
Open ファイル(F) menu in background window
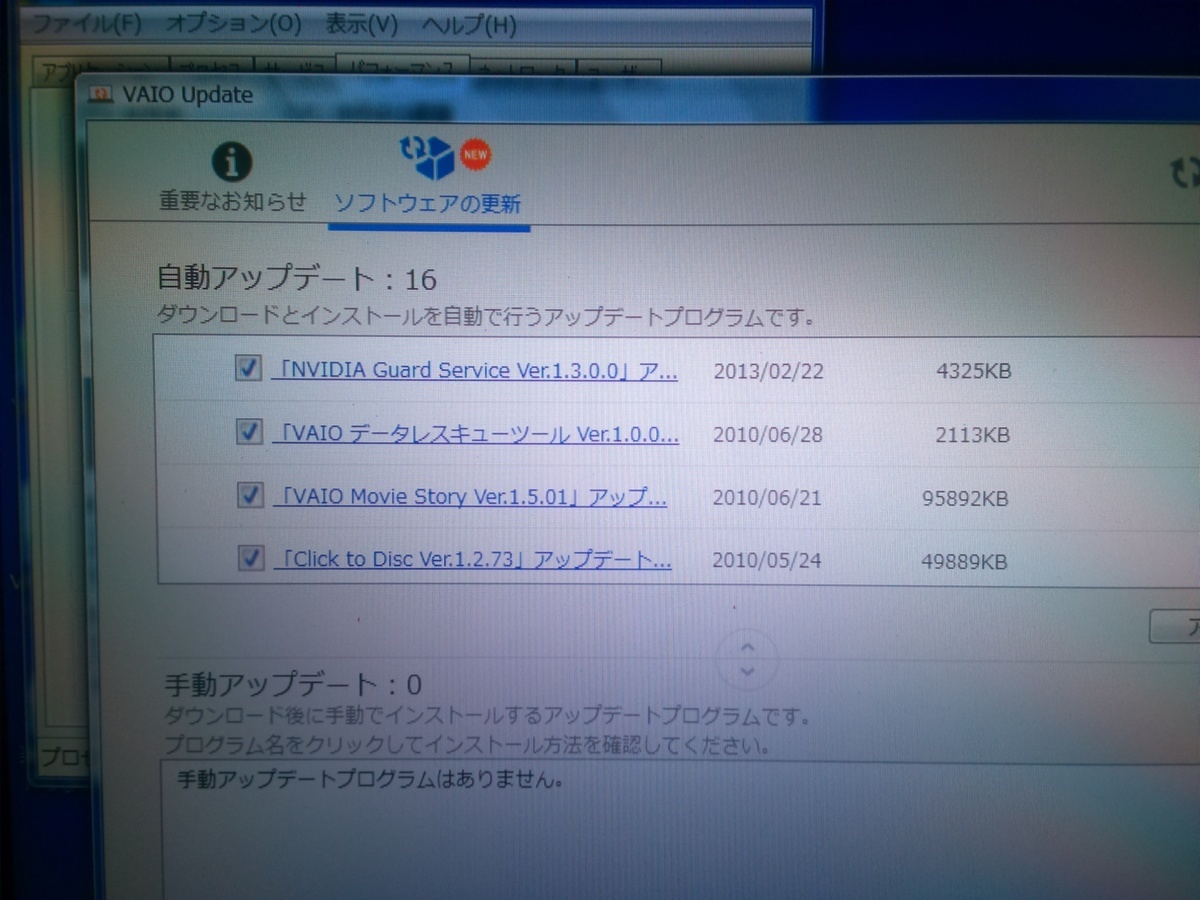(87, 23)
